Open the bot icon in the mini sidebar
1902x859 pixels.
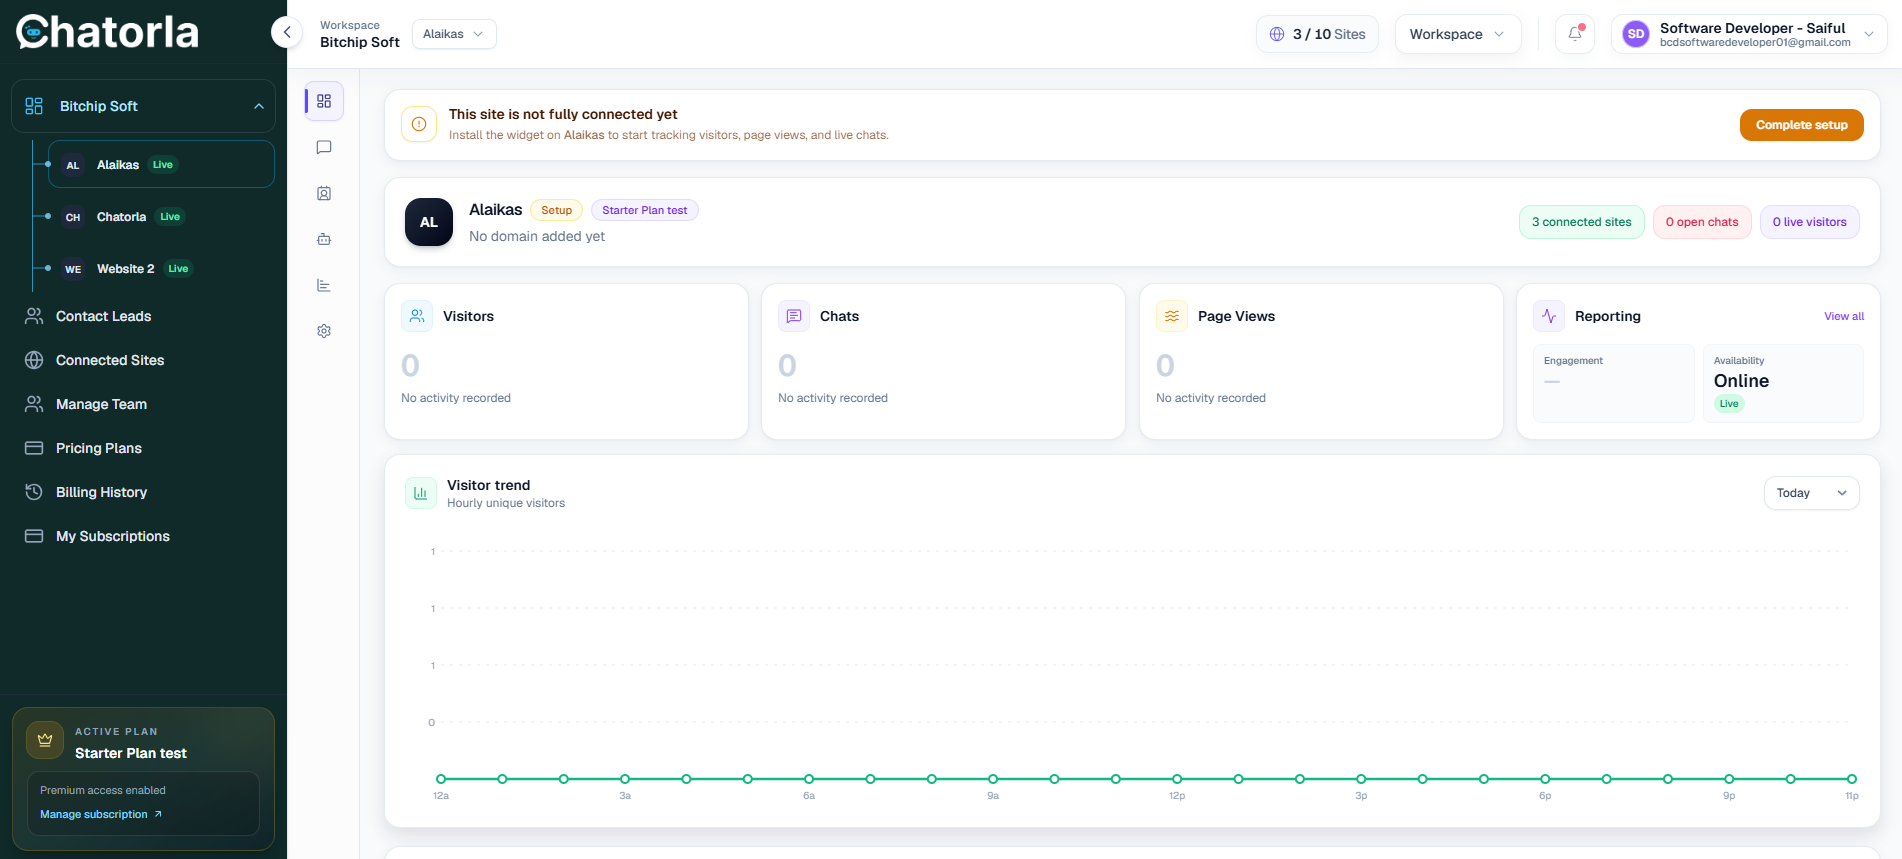point(324,239)
